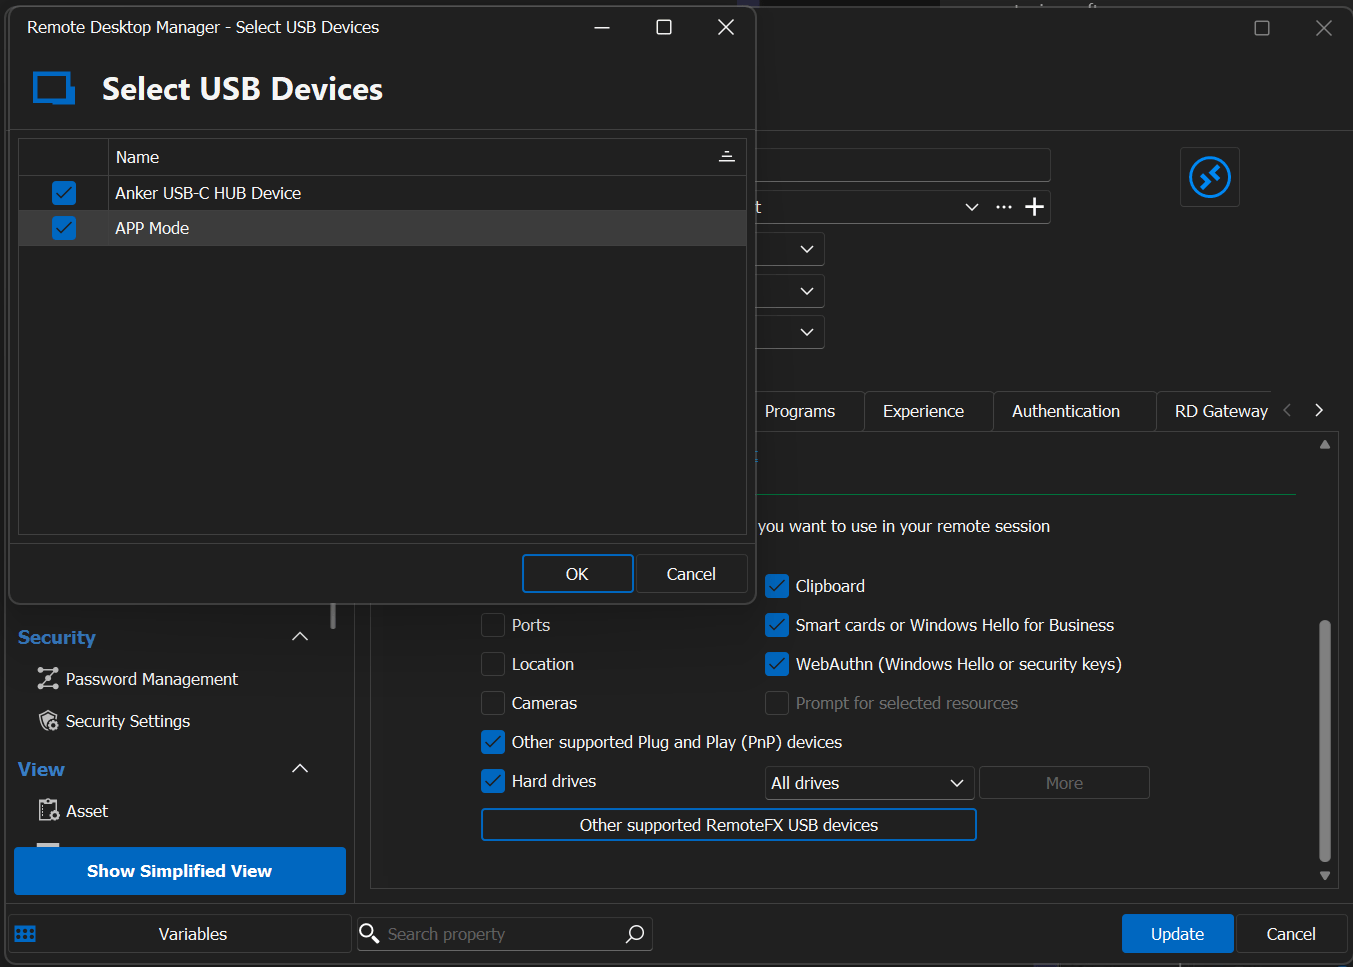Open the Experience tab
The image size is (1353, 967).
point(923,411)
